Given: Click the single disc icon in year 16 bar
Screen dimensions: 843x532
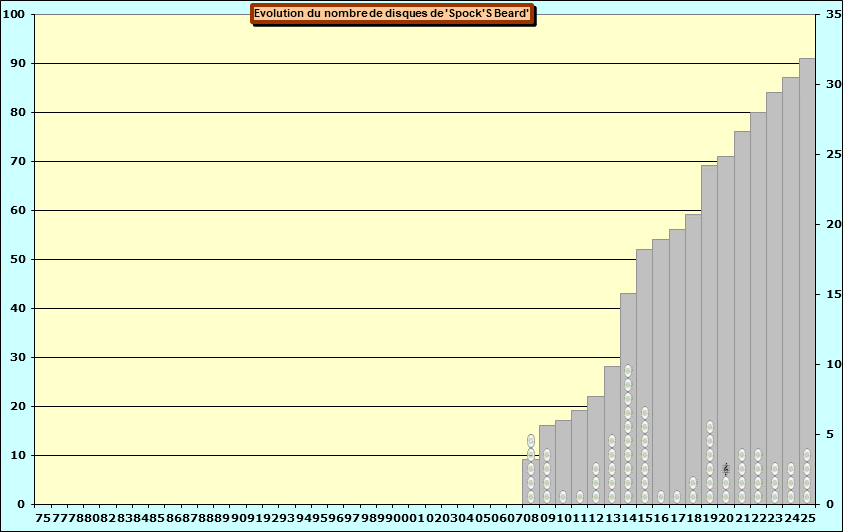Looking at the screenshot, I should coord(661,497).
